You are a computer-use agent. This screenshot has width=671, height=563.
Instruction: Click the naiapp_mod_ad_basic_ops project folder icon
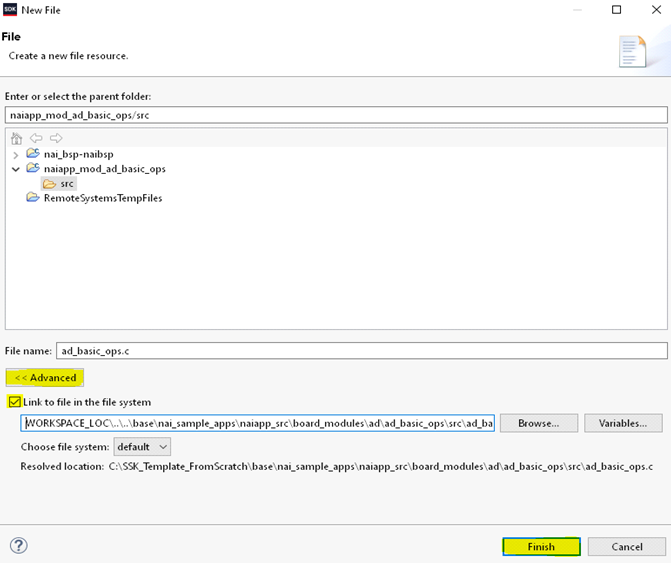pyautogui.click(x=33, y=169)
